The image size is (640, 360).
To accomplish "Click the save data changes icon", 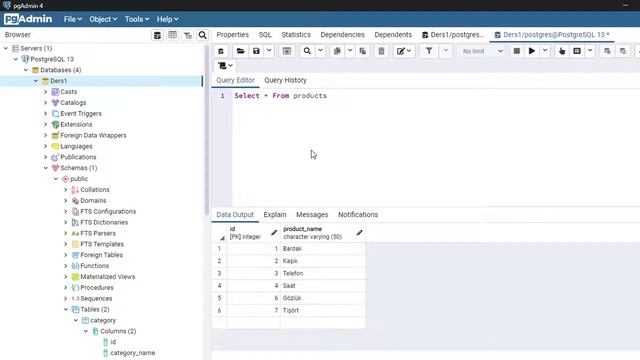I will 287,51.
